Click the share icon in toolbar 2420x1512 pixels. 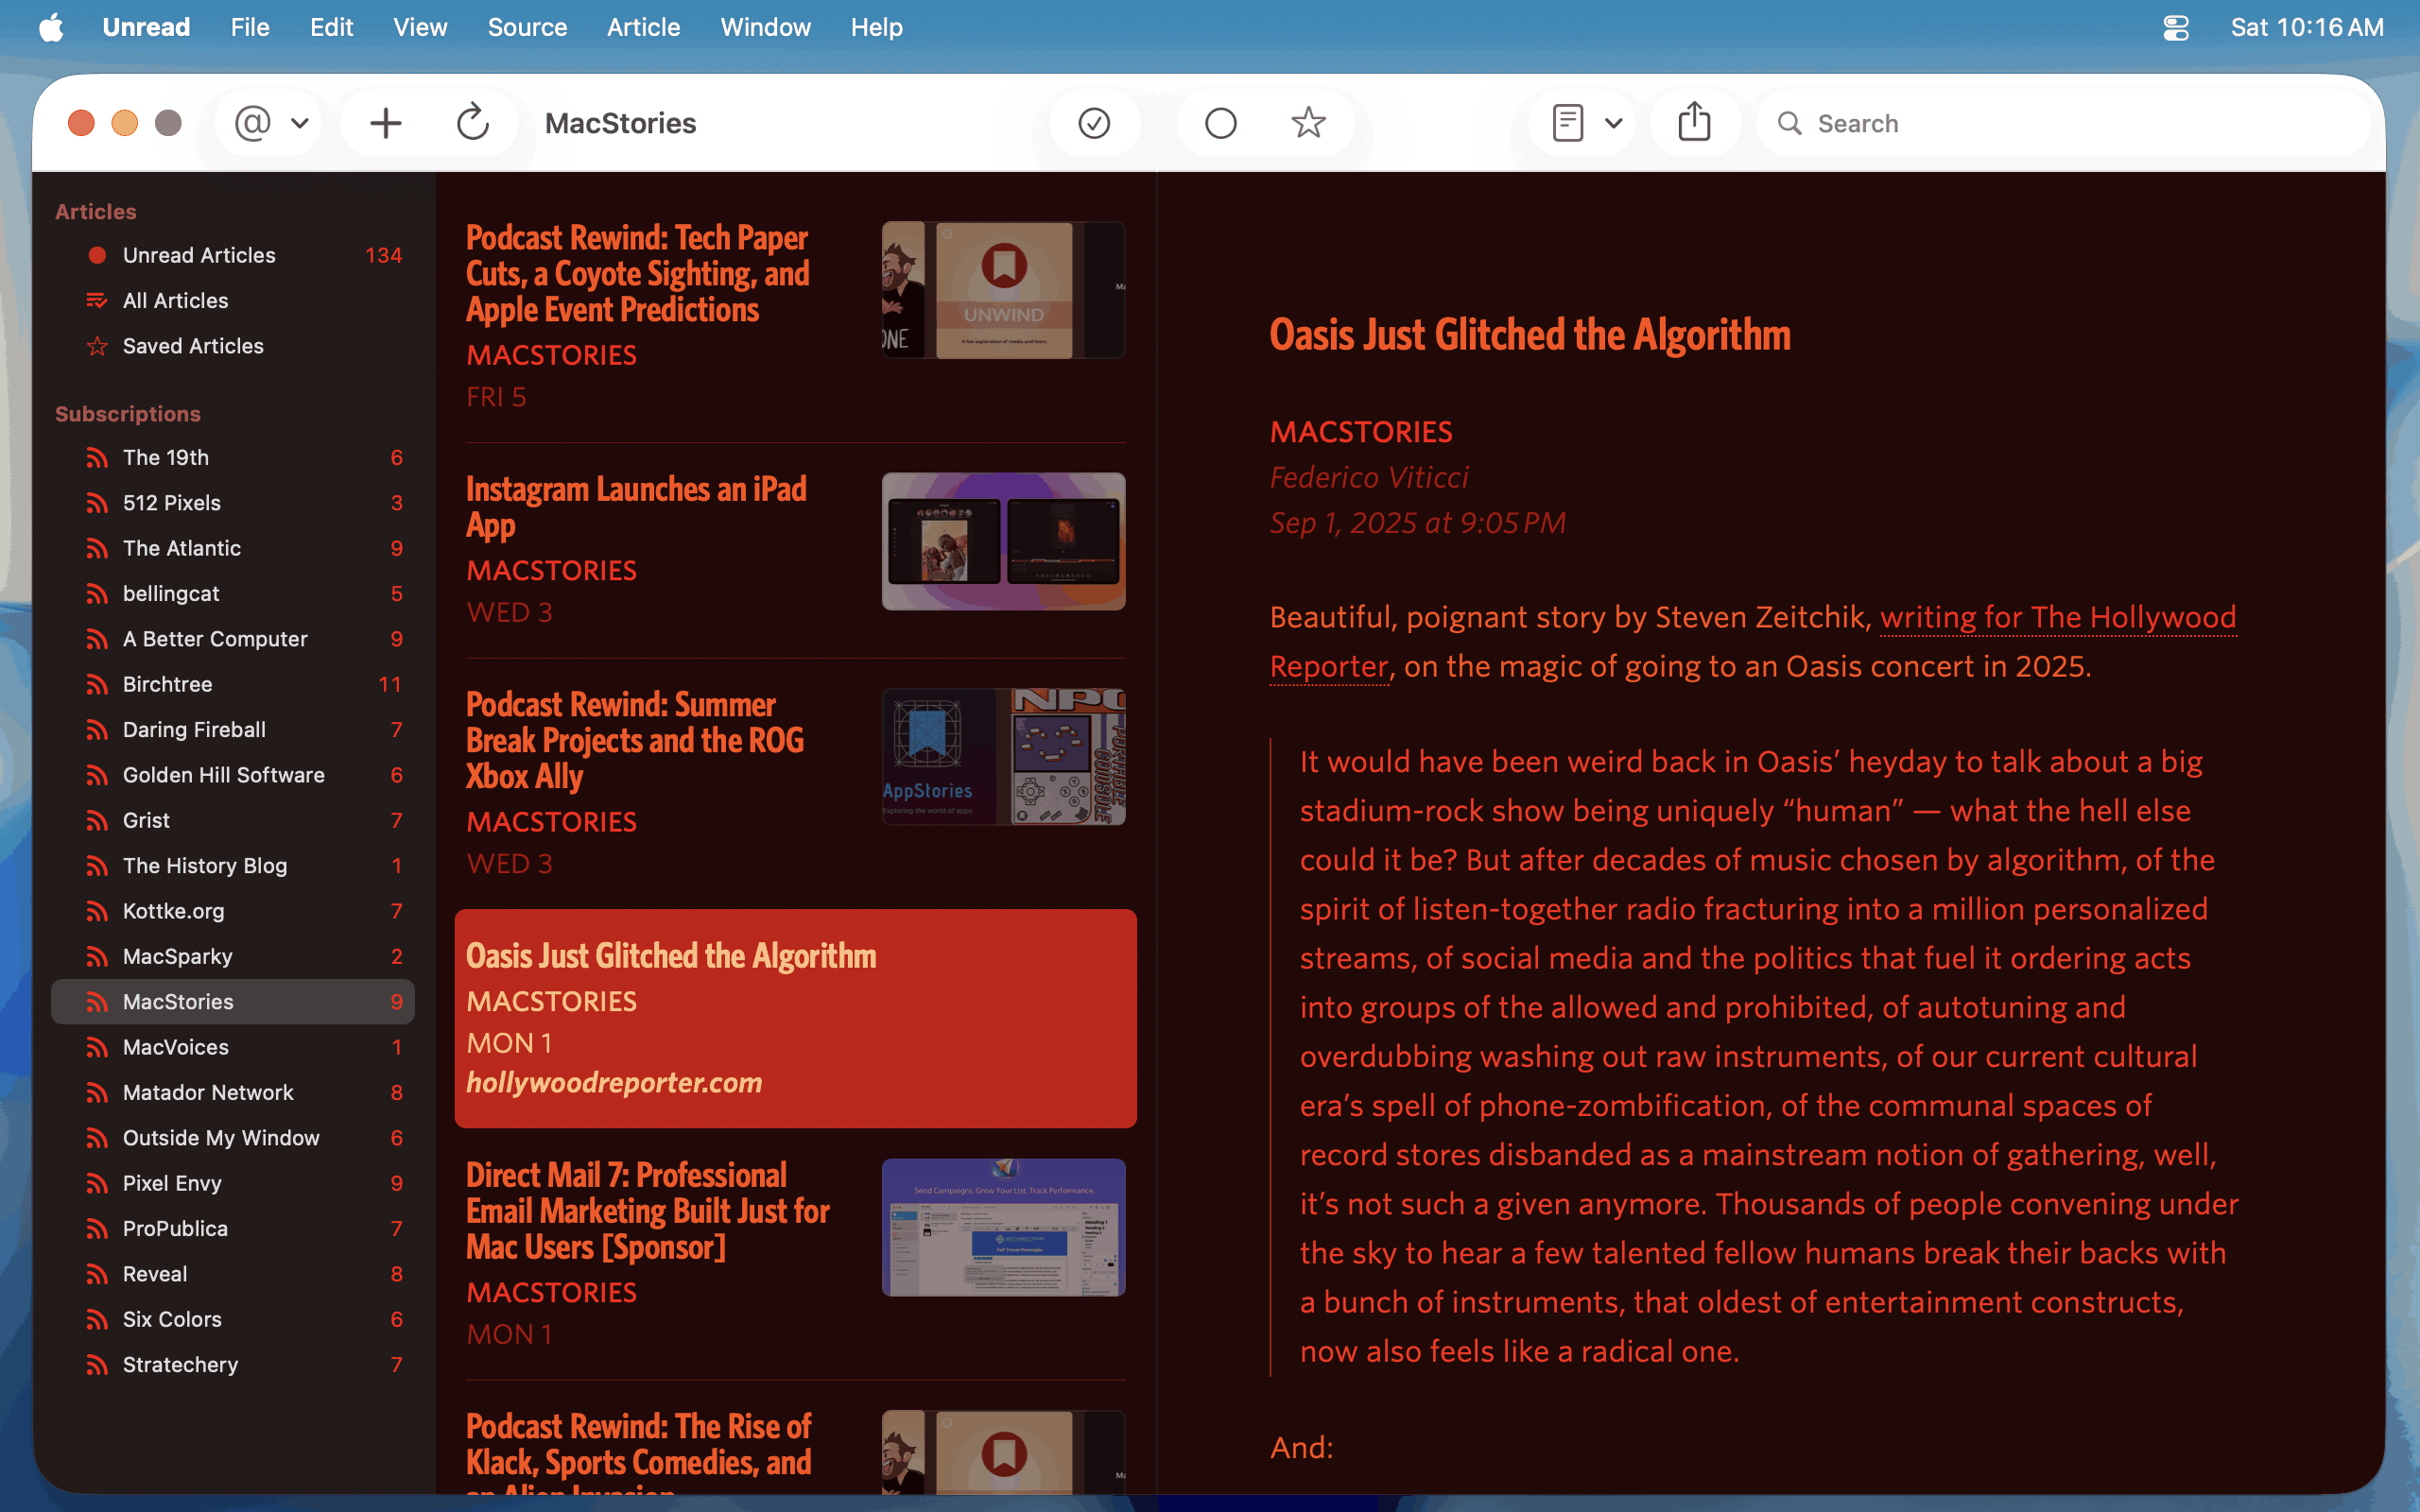[1694, 123]
